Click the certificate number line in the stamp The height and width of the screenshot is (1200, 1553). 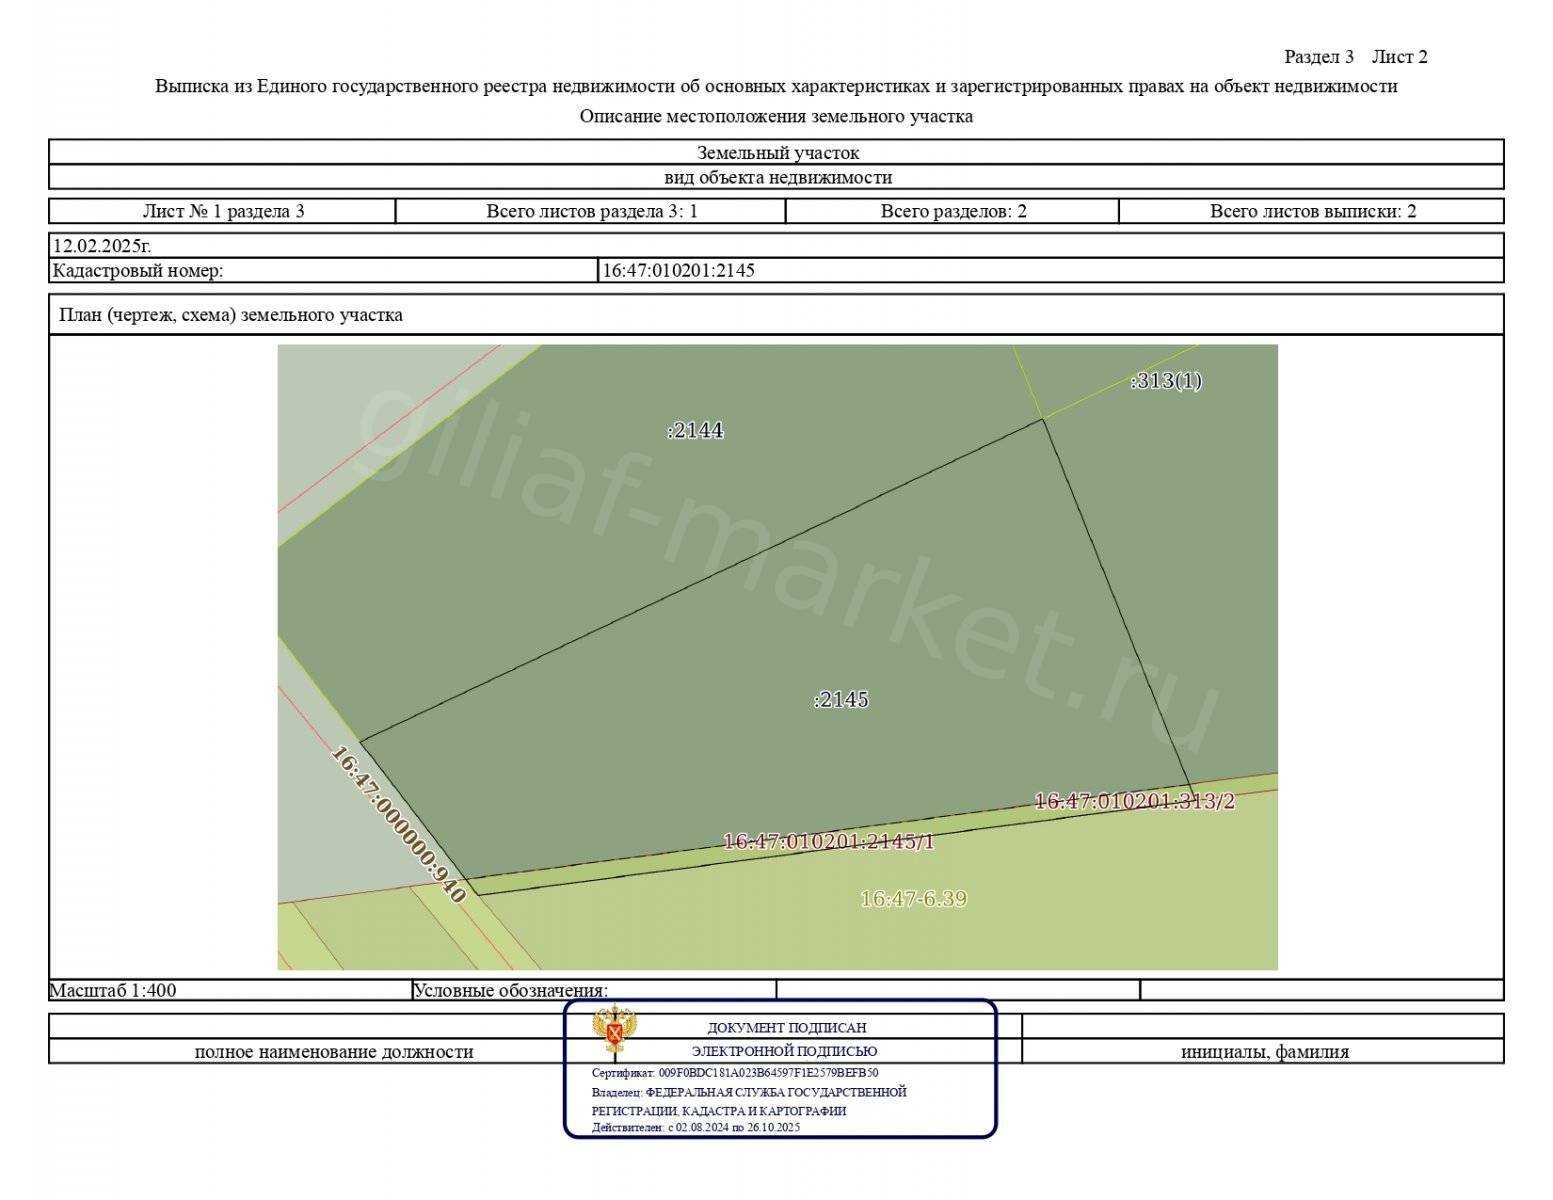pos(735,1073)
